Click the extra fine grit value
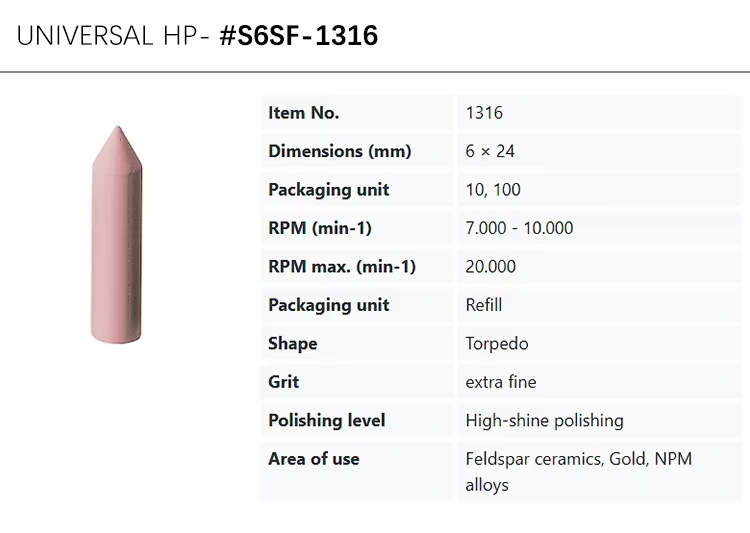The image size is (750, 533). (501, 382)
